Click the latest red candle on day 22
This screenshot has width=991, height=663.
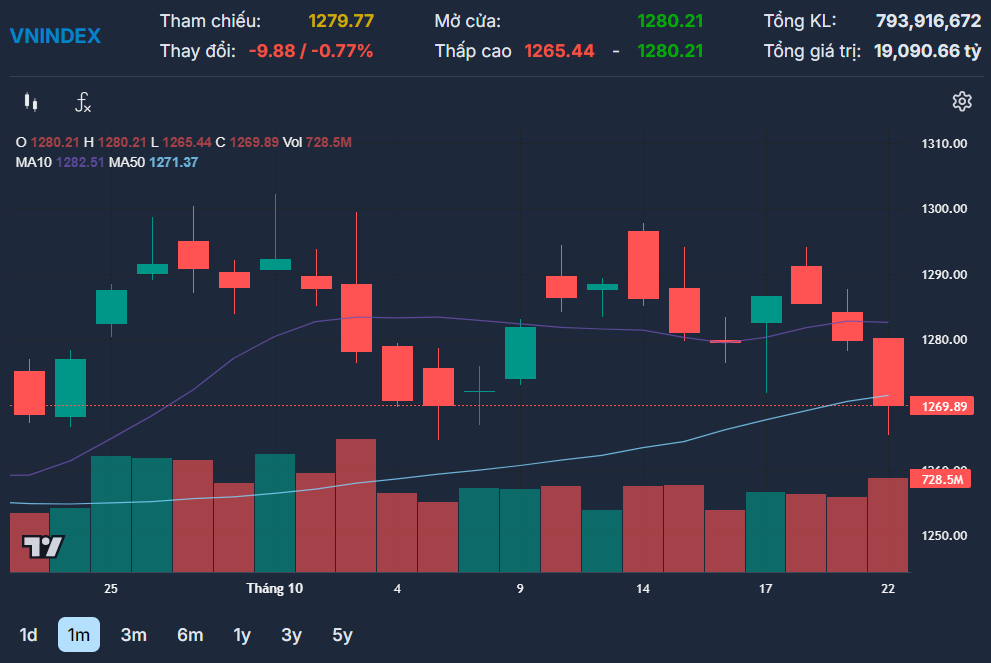888,372
